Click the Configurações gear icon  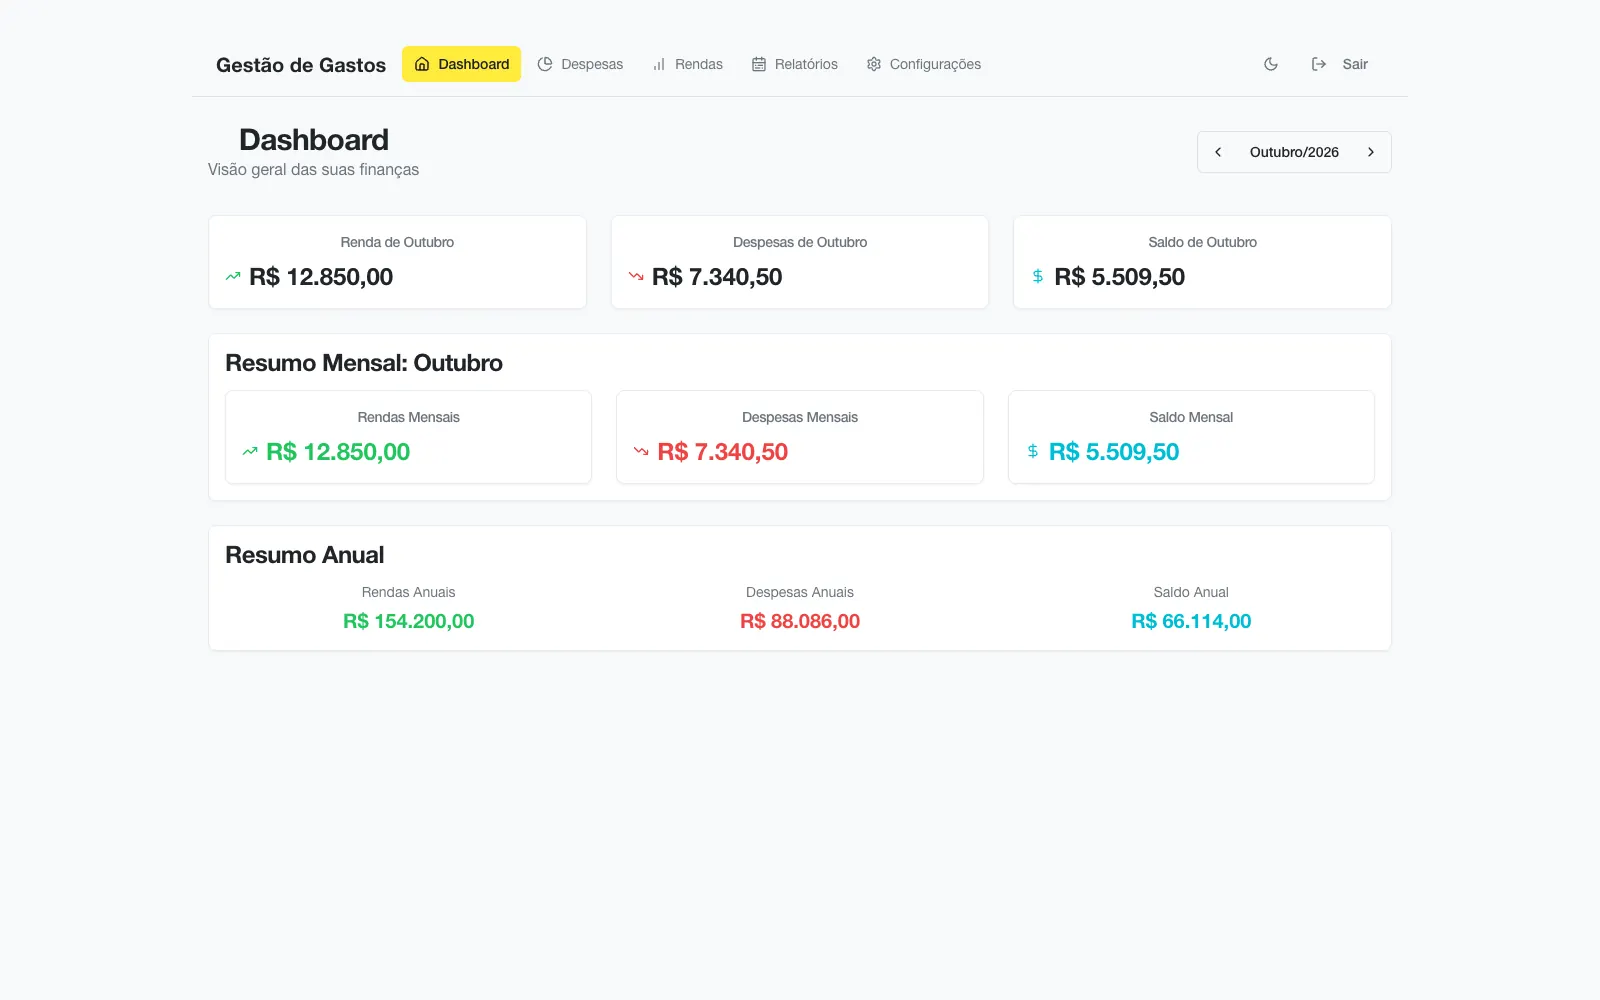tap(874, 64)
